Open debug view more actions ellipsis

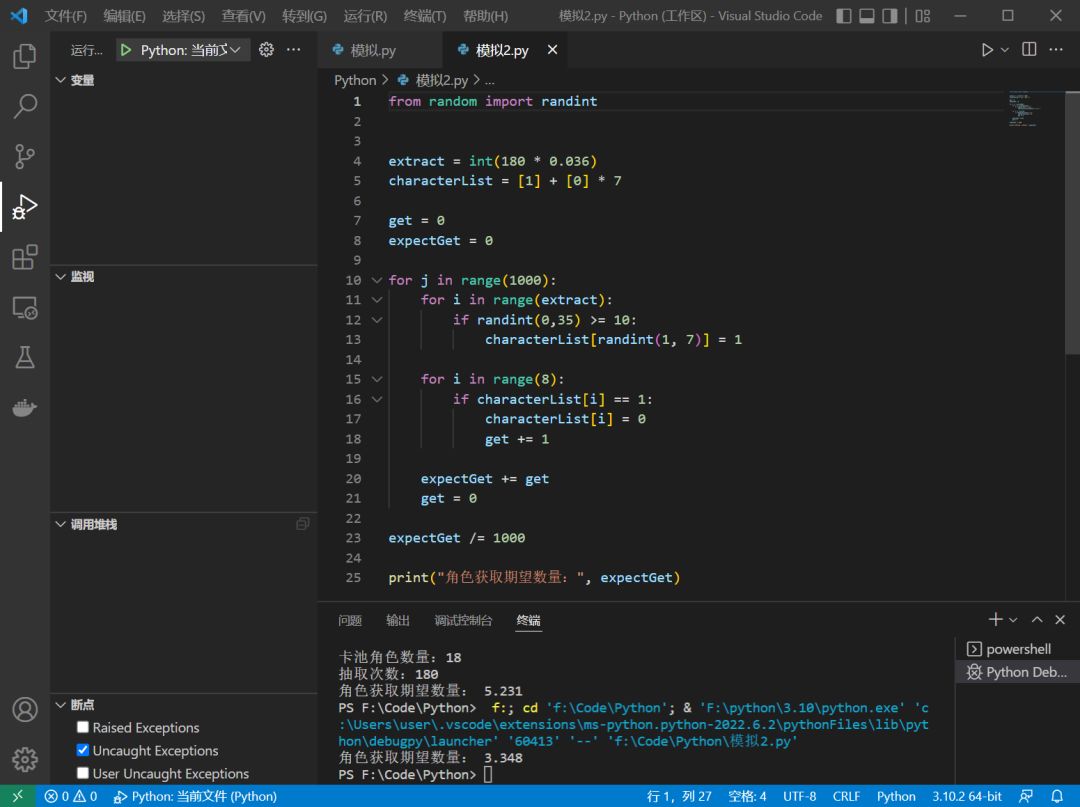click(x=293, y=50)
